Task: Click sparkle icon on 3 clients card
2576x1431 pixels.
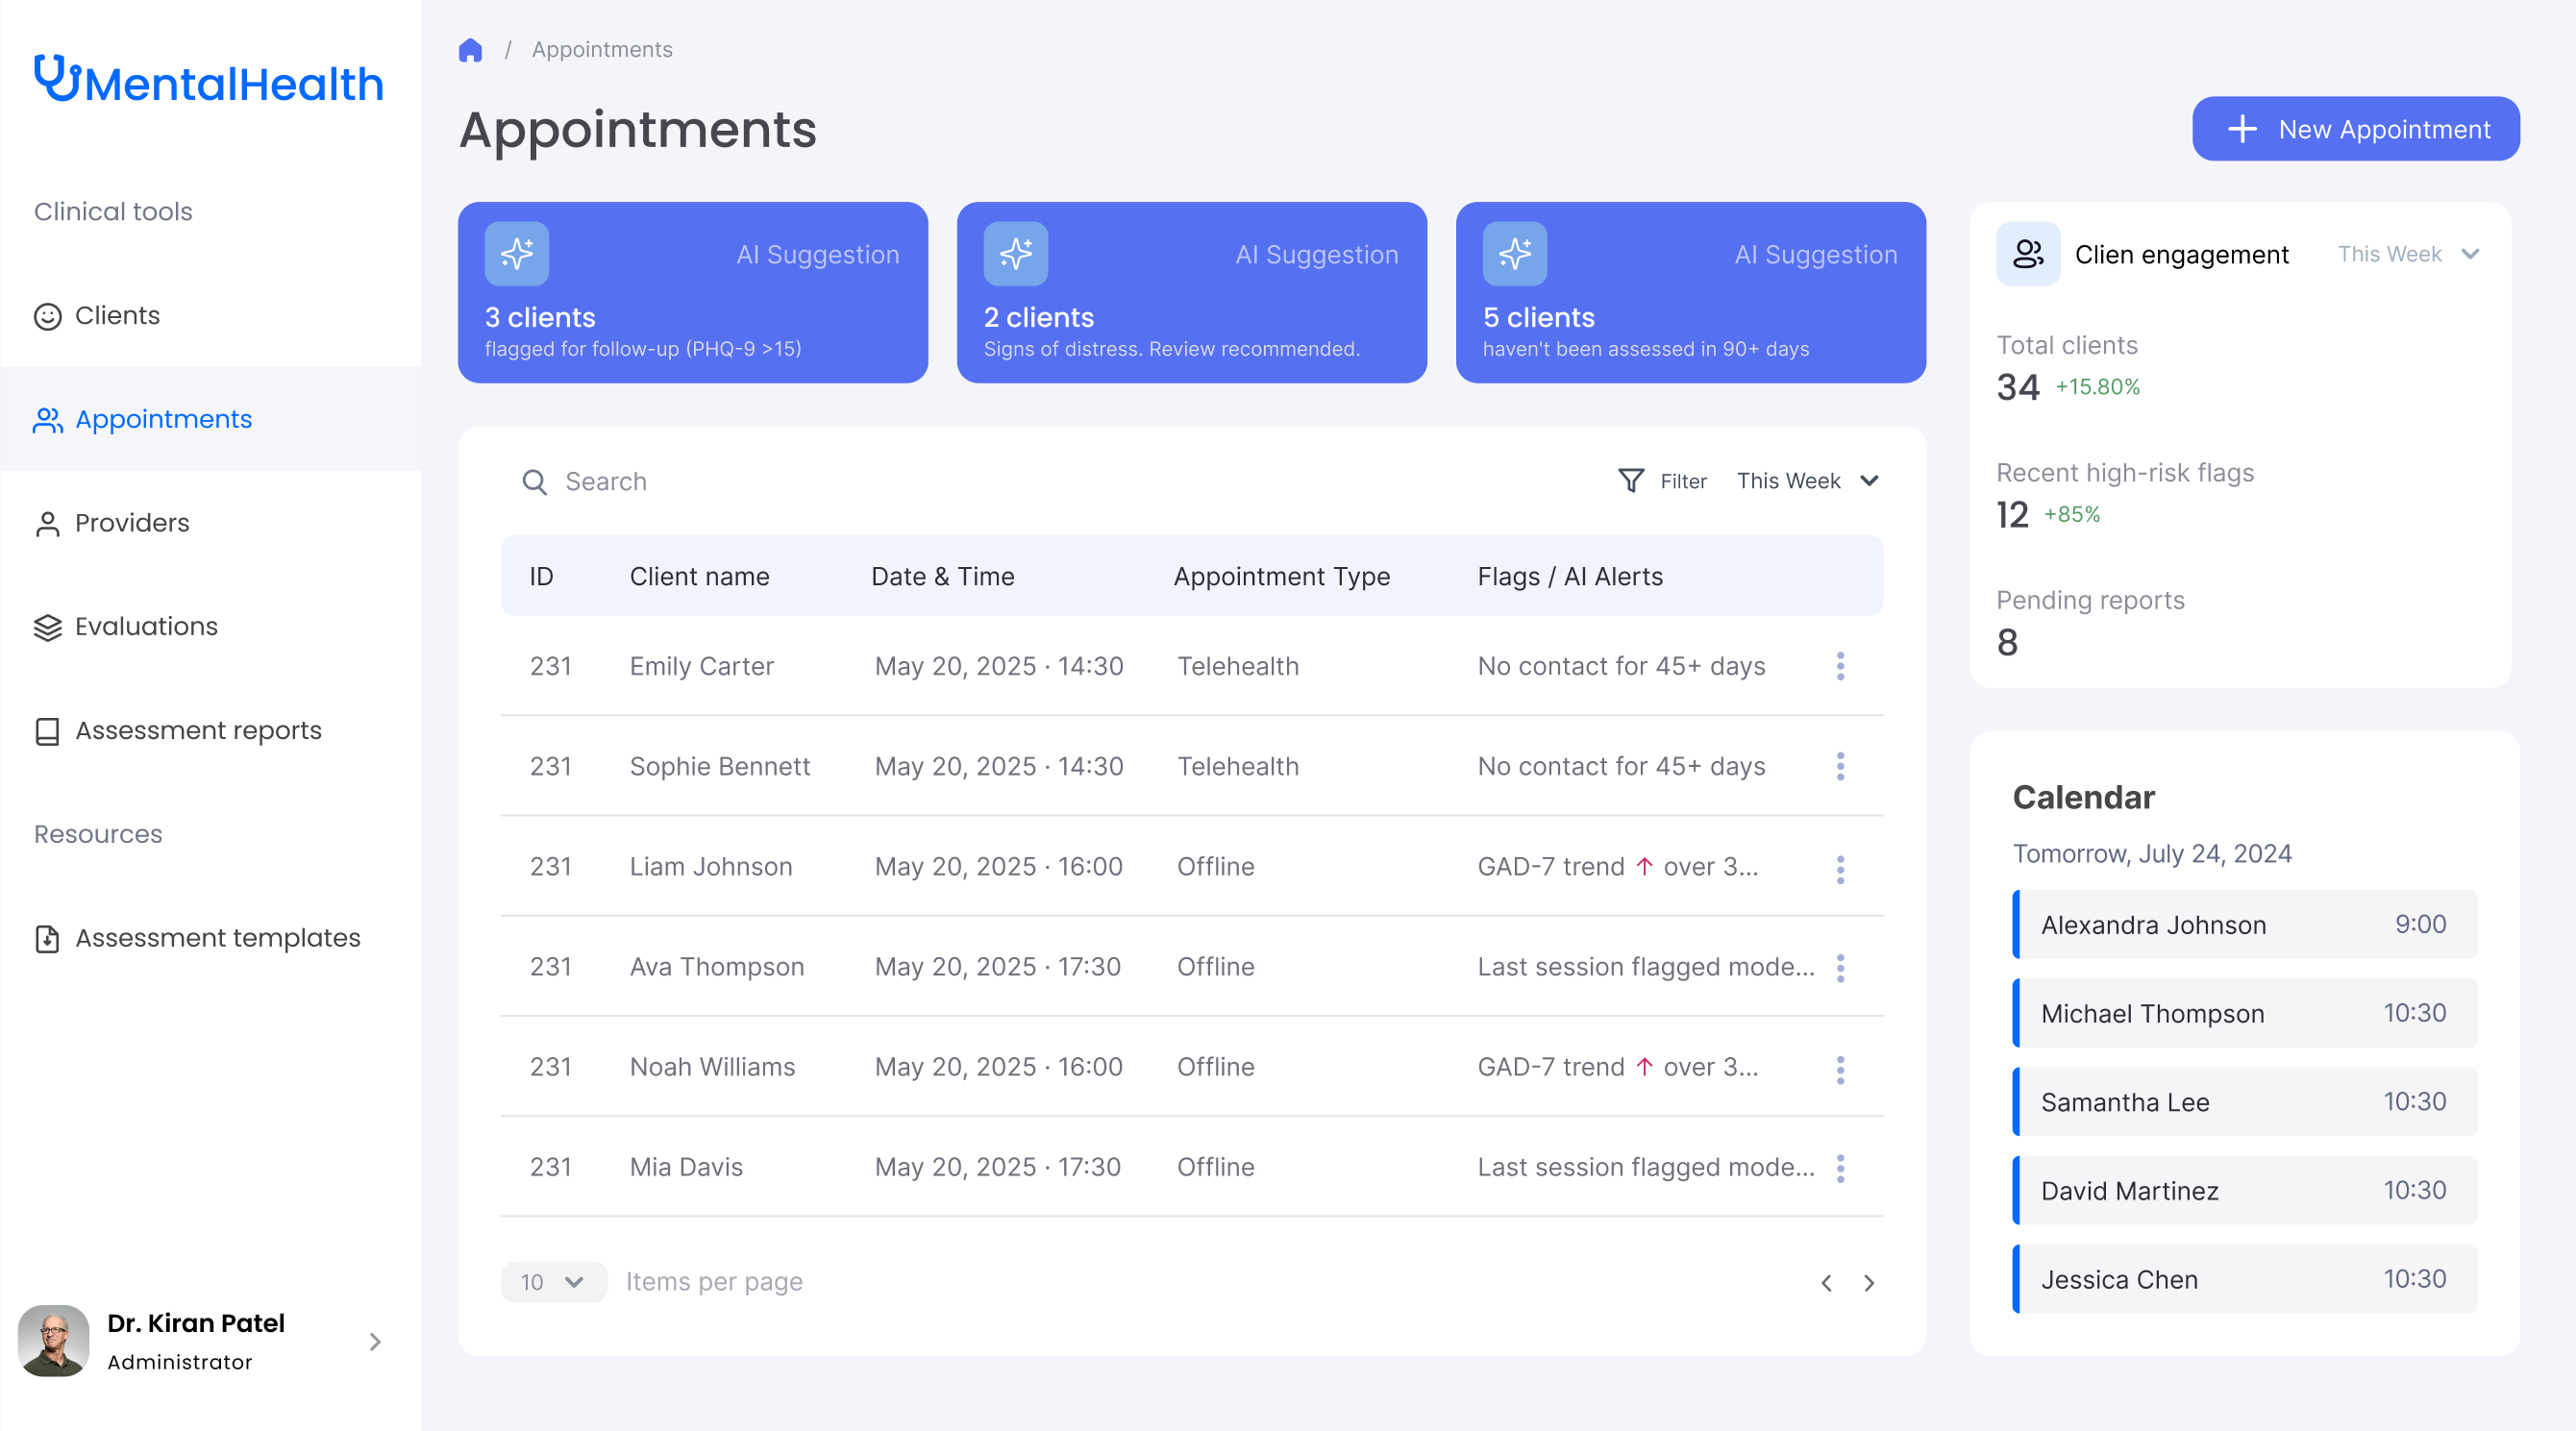Action: click(516, 254)
